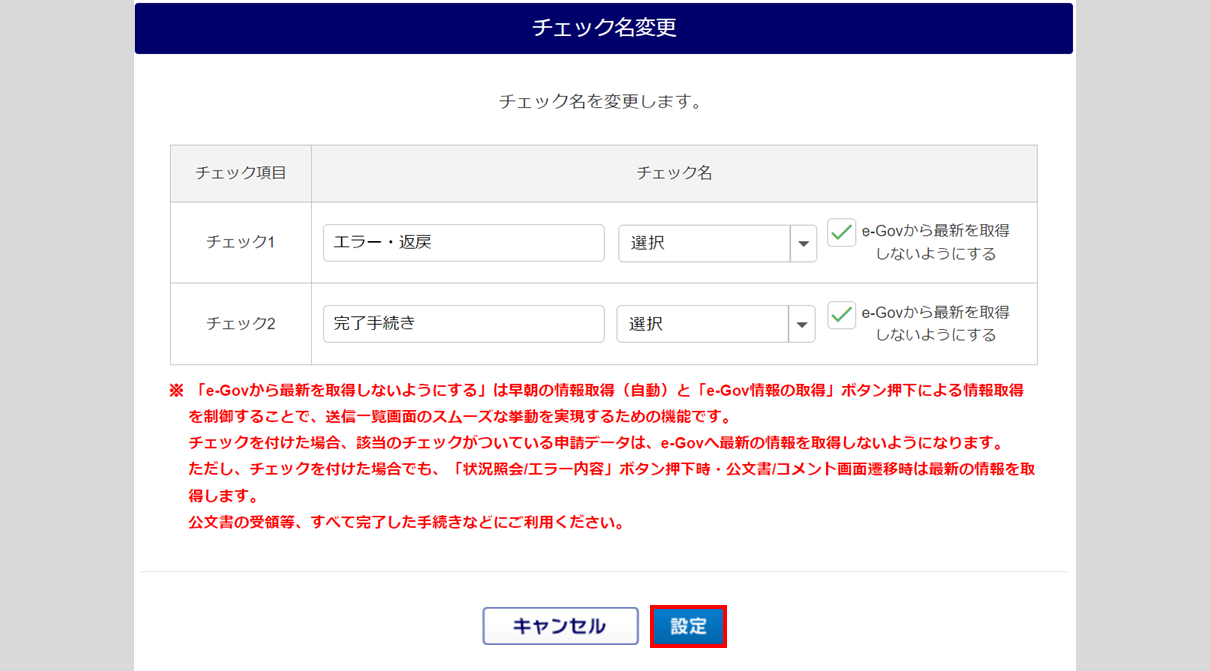
Task: Click the チェック2 row label
Action: click(241, 323)
